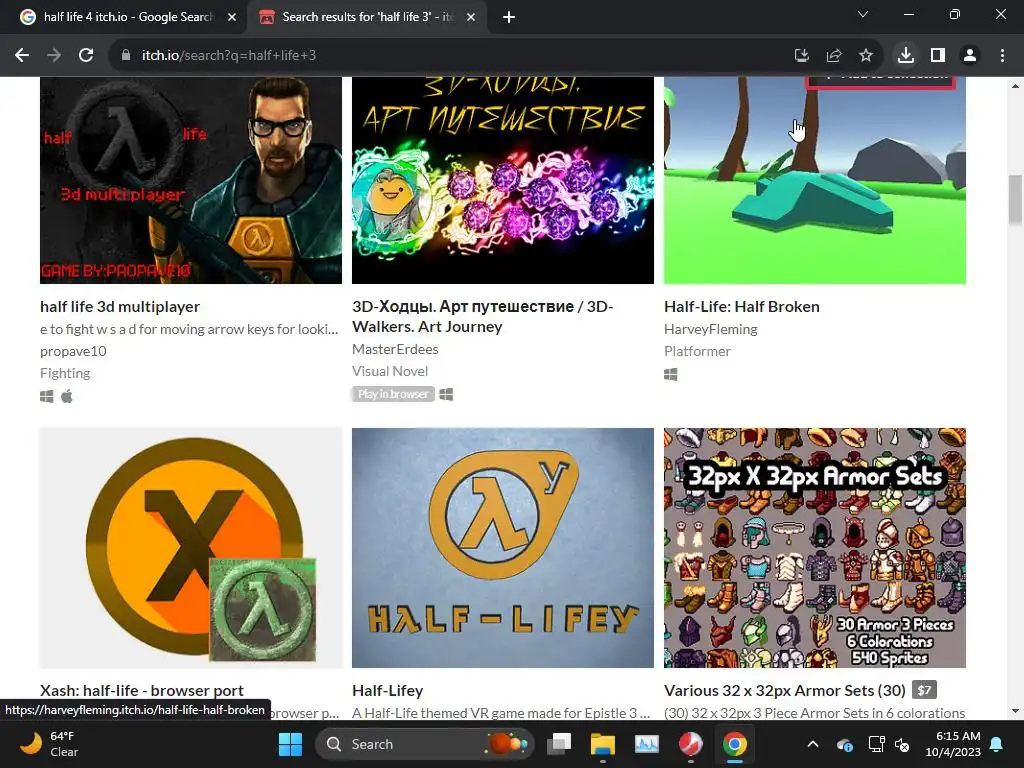
Task: Open author propave10's page
Action: tap(73, 351)
